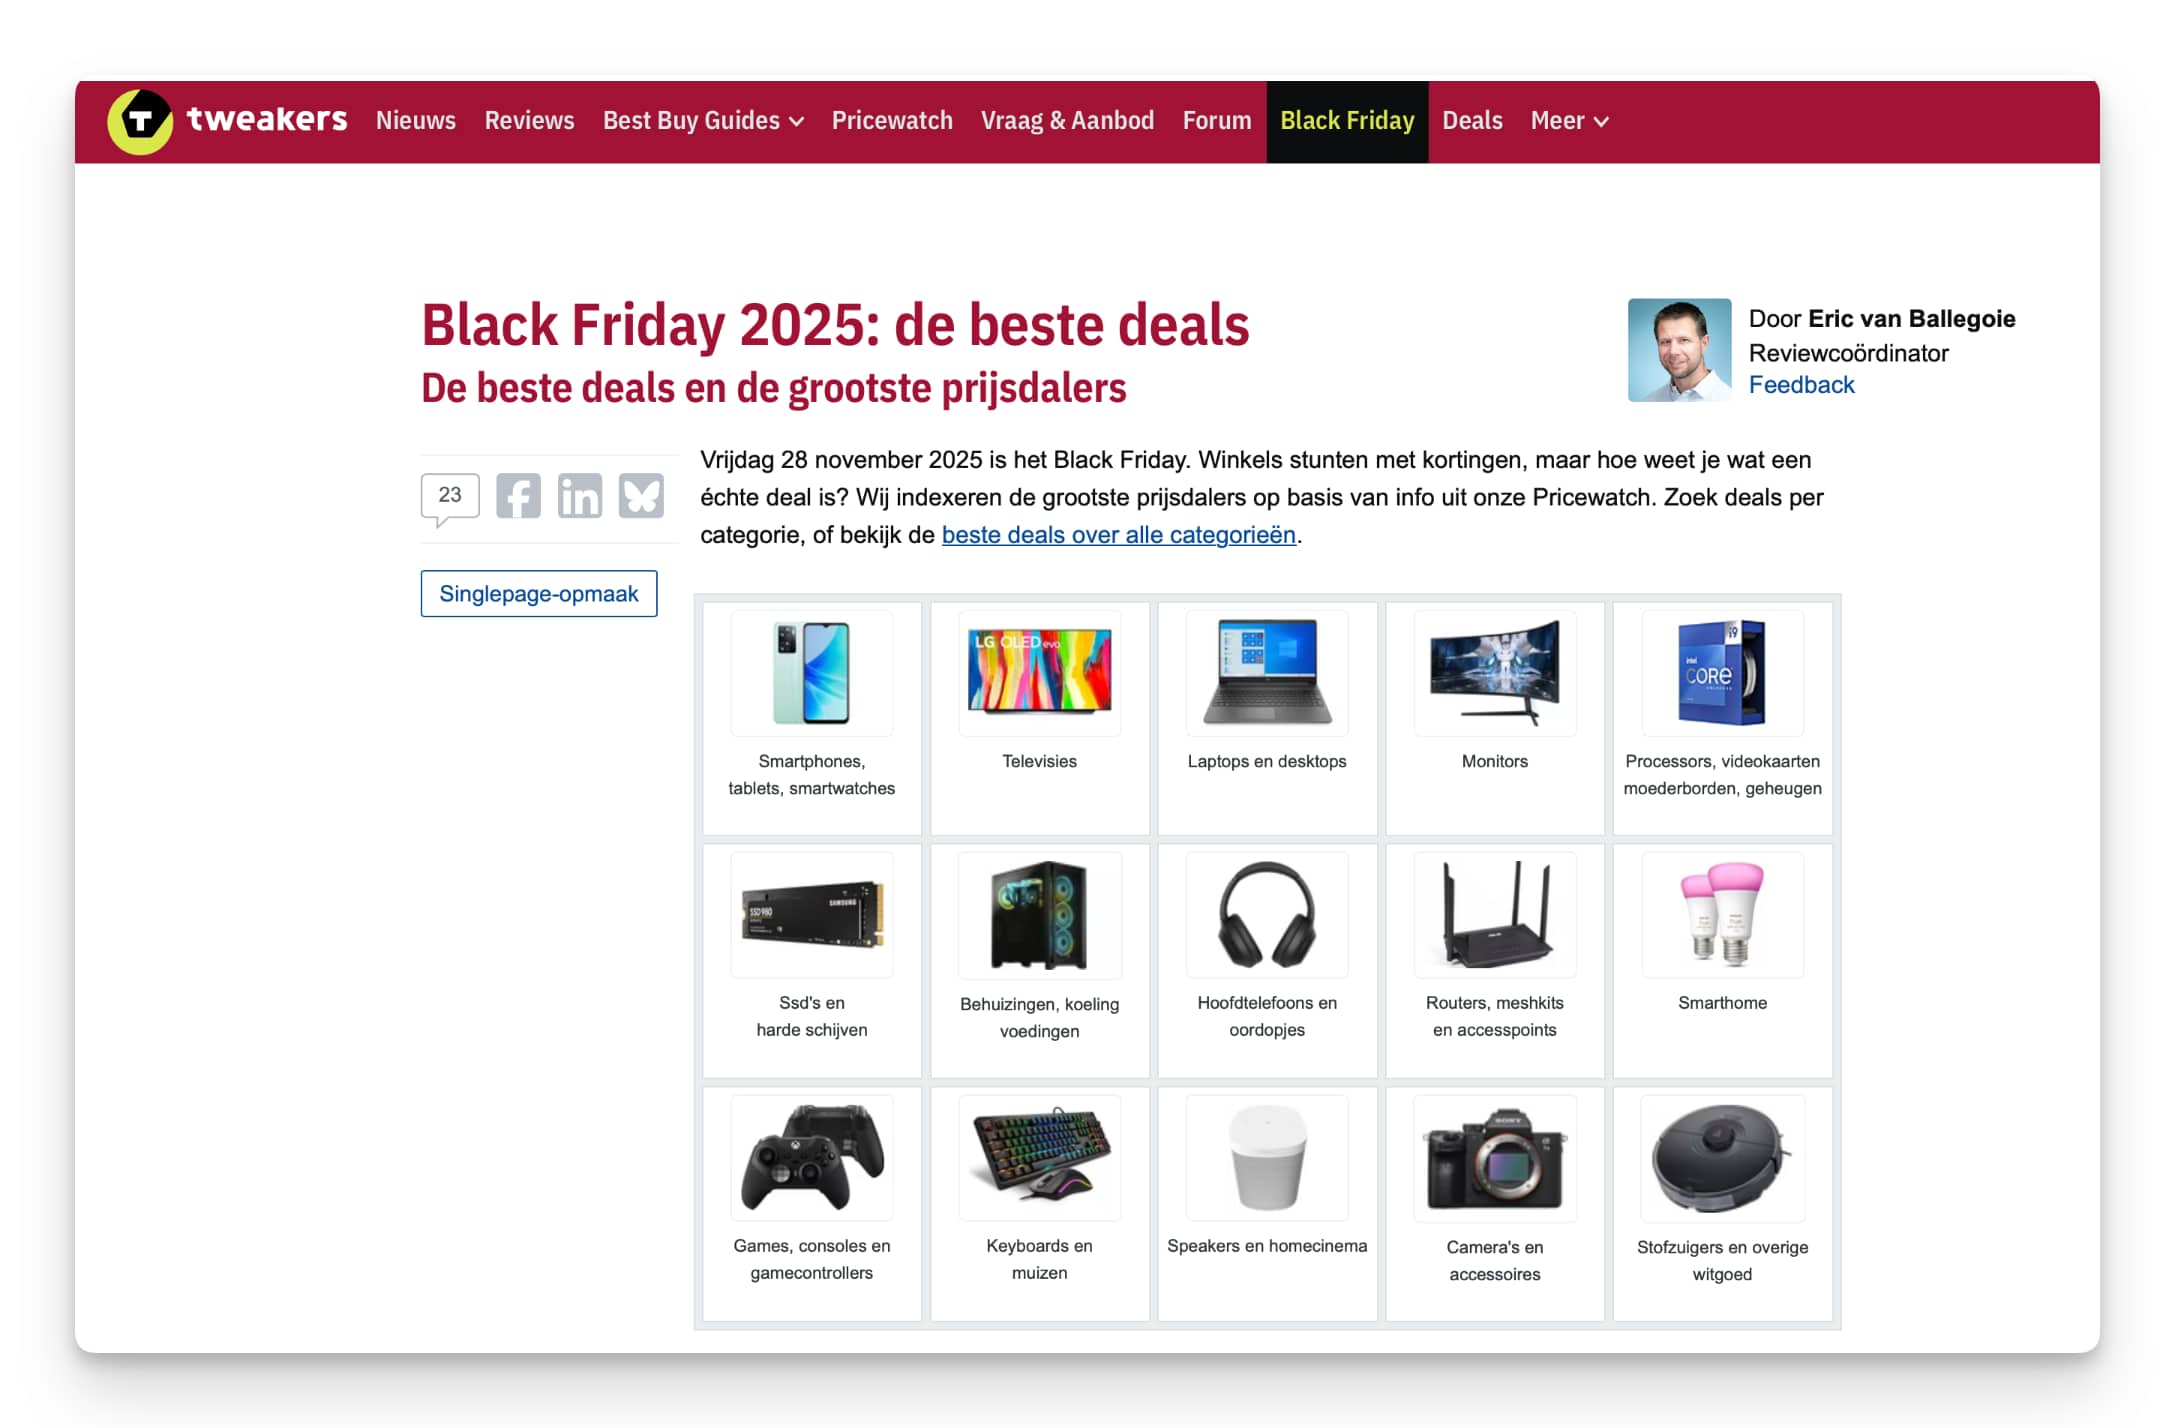
Task: Share the article on LinkedIn
Action: pyautogui.click(x=579, y=495)
